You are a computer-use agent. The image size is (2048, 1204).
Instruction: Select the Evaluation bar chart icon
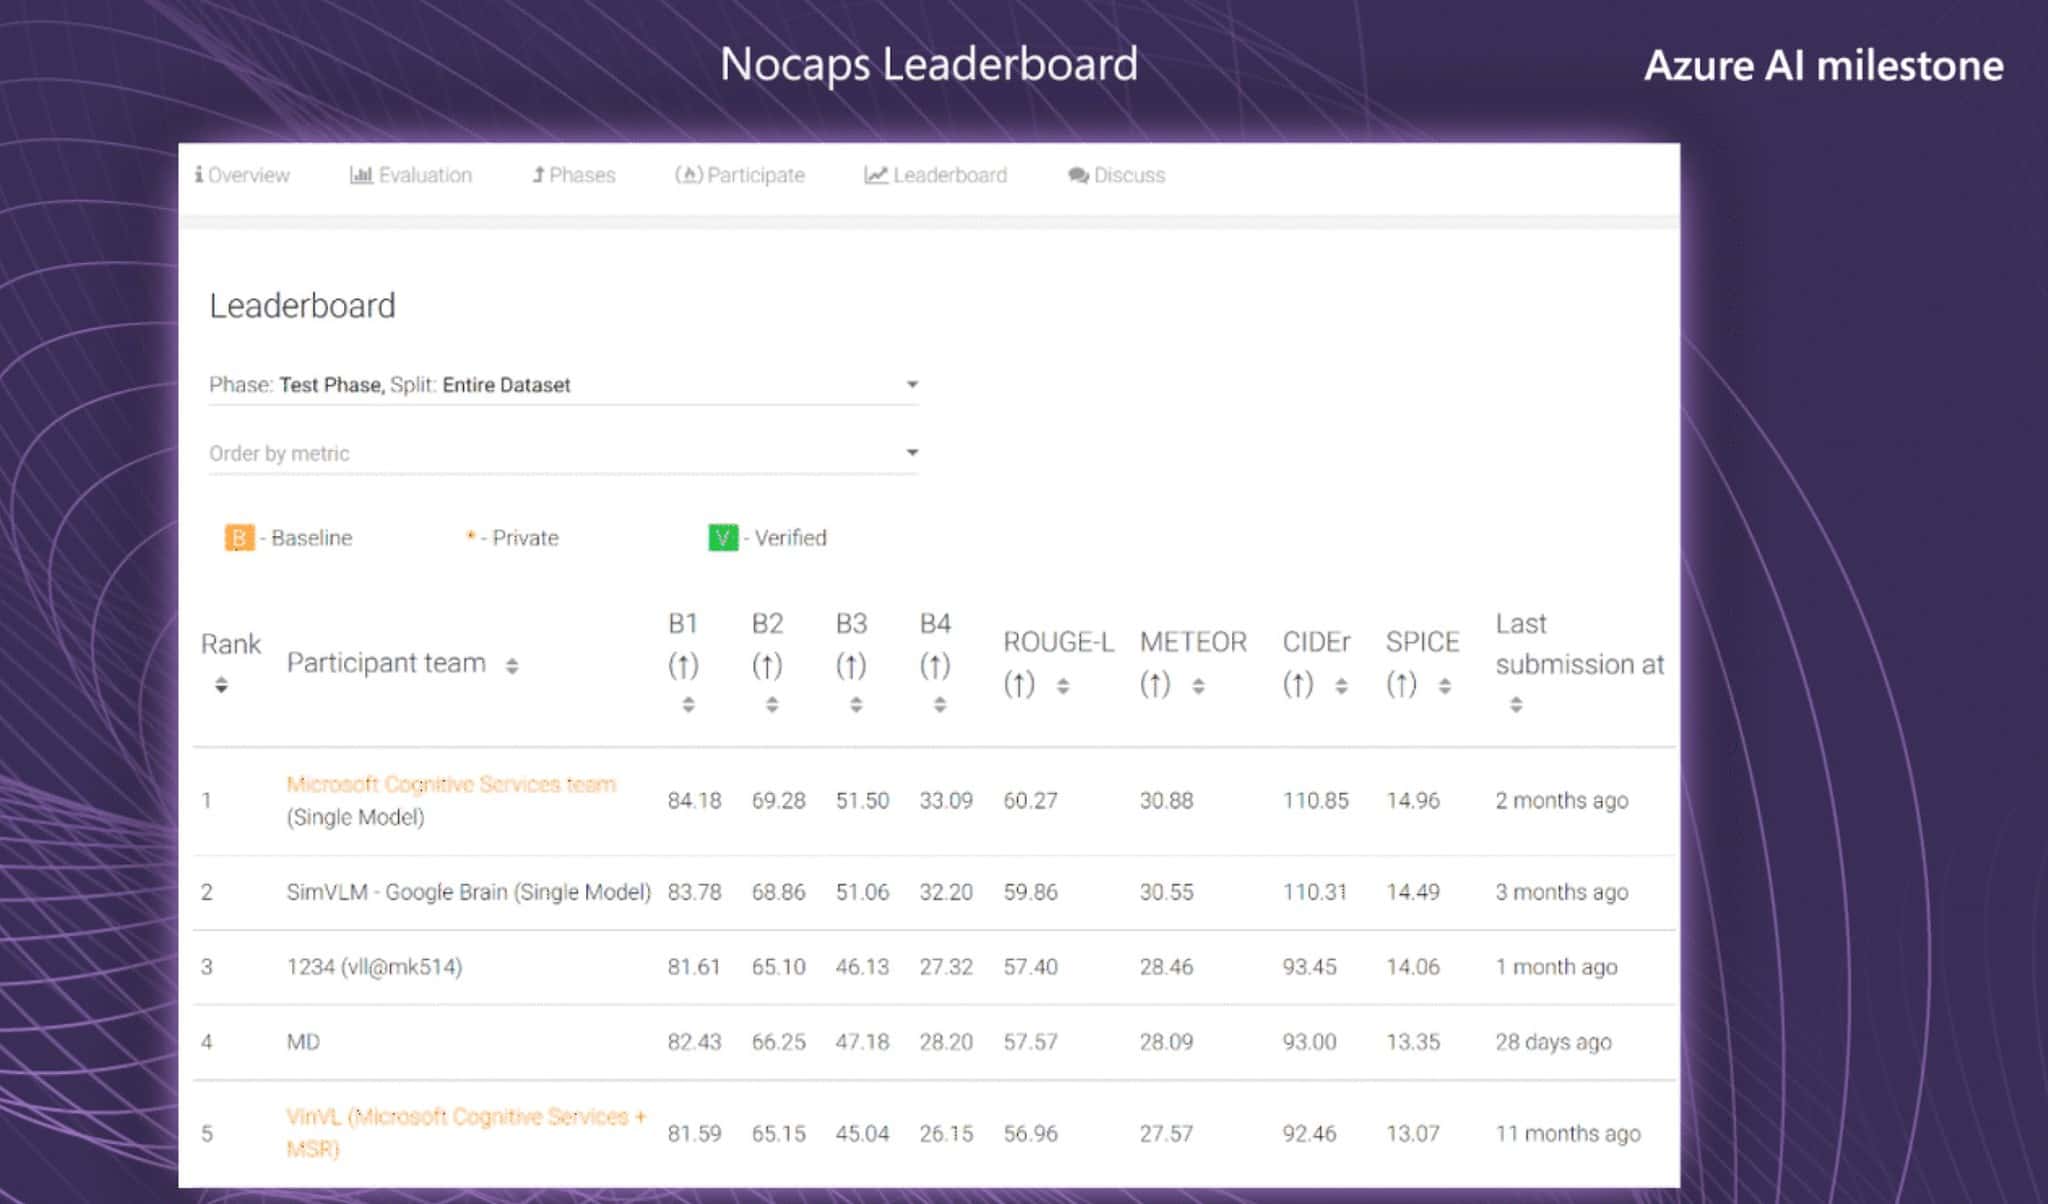(x=363, y=174)
